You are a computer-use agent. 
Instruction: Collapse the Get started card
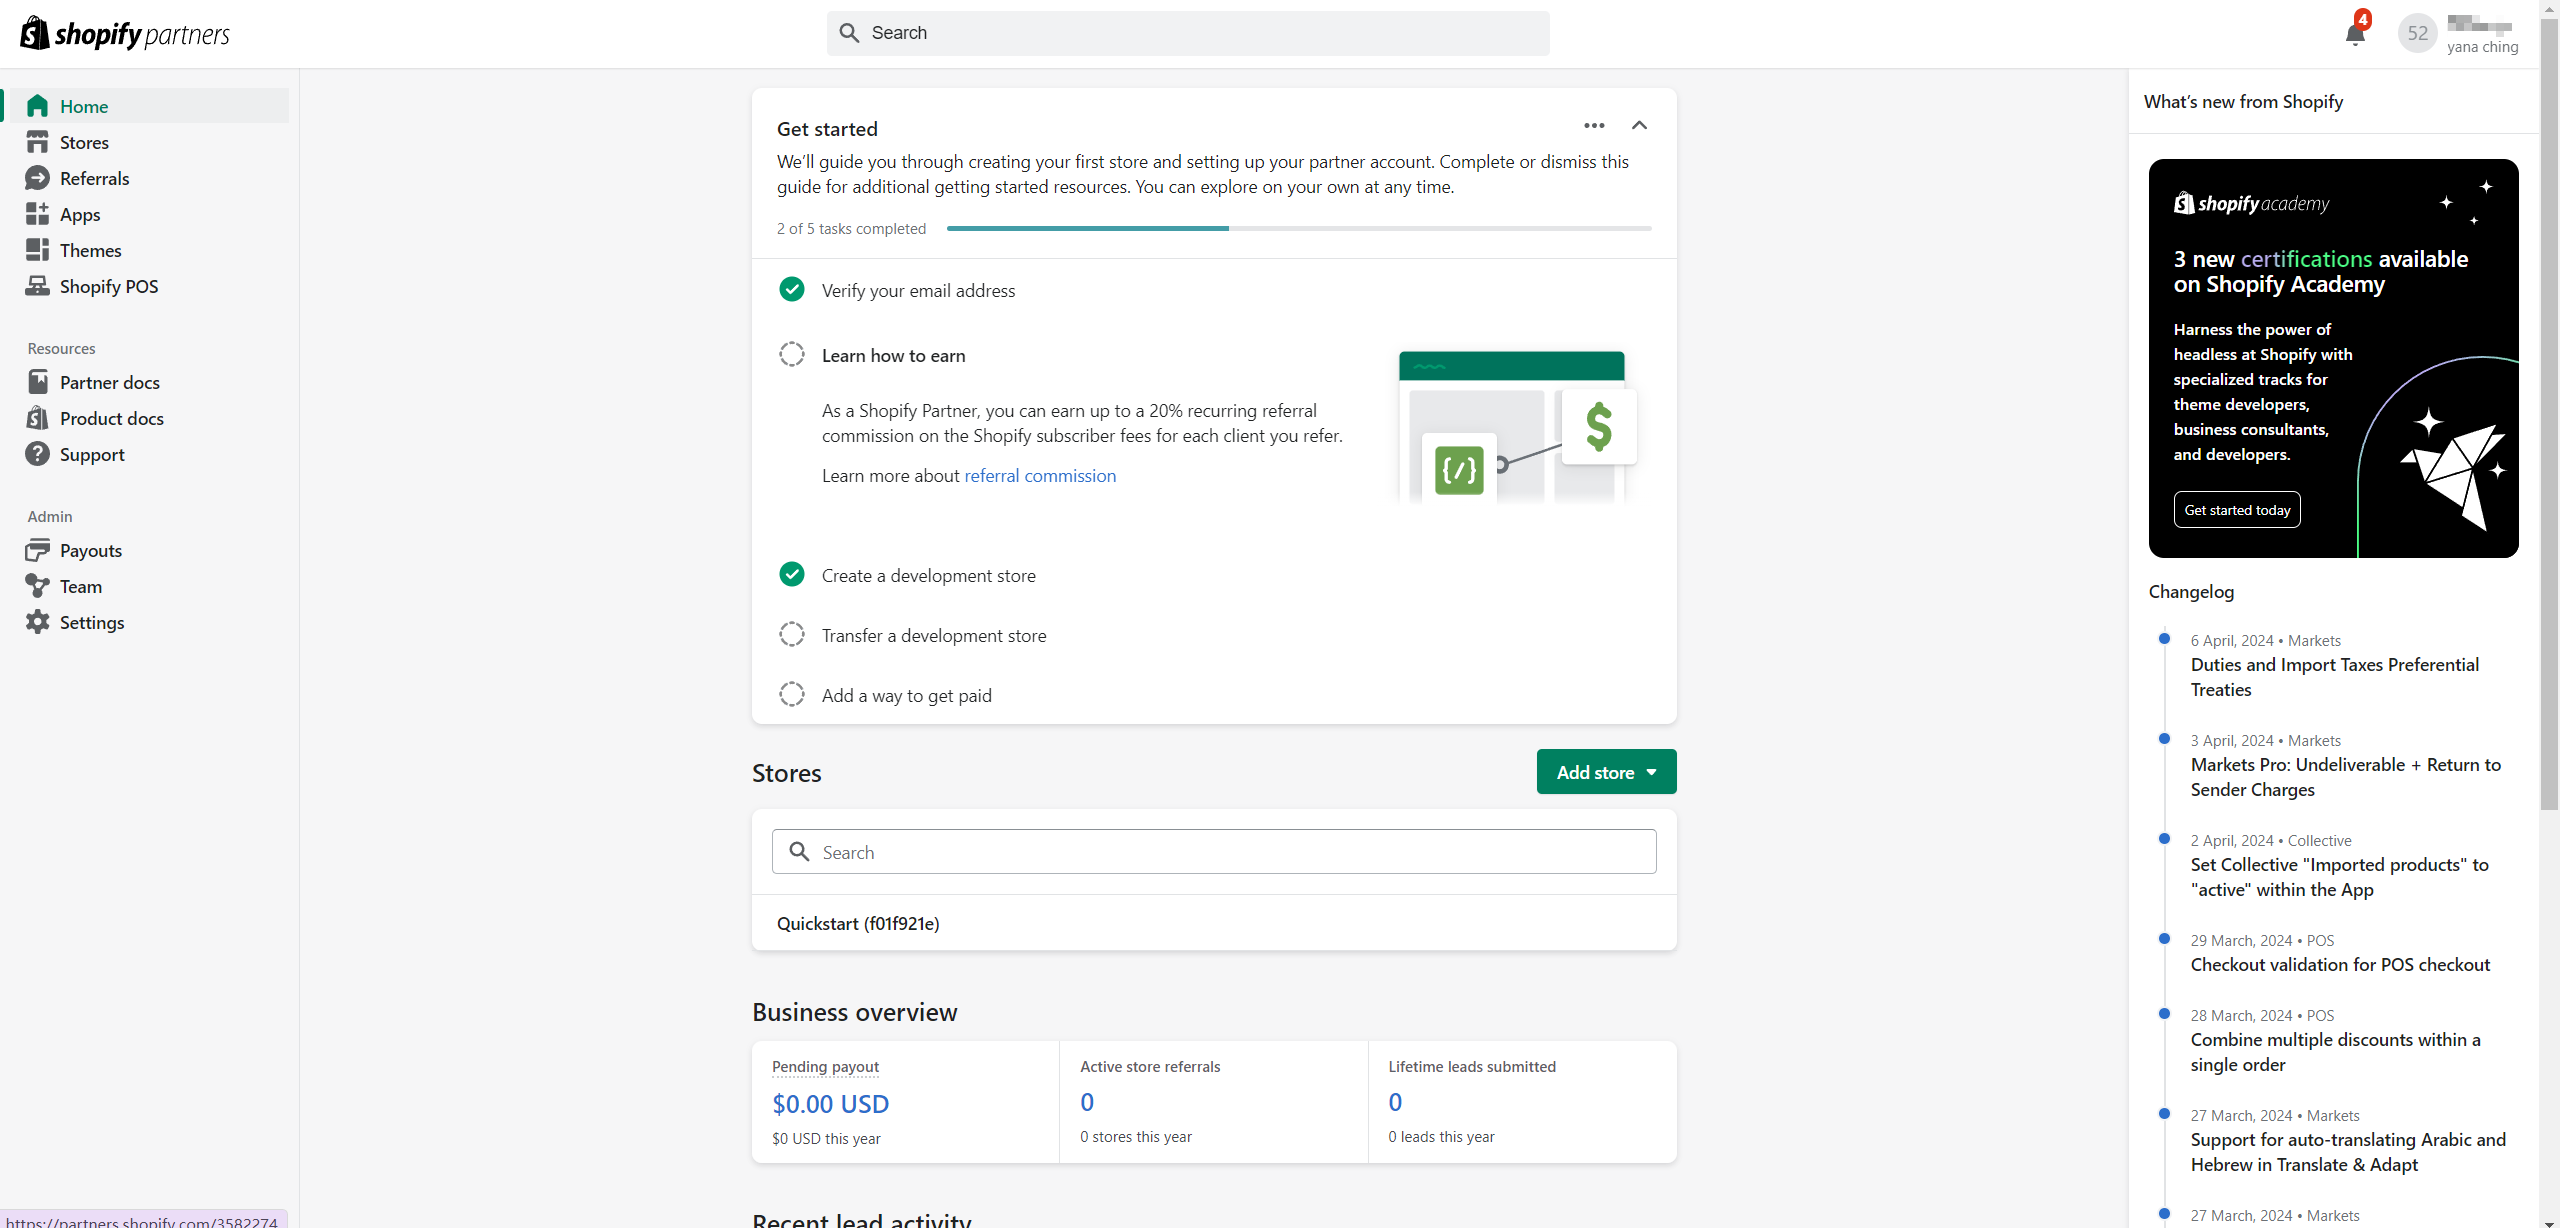[x=1639, y=125]
